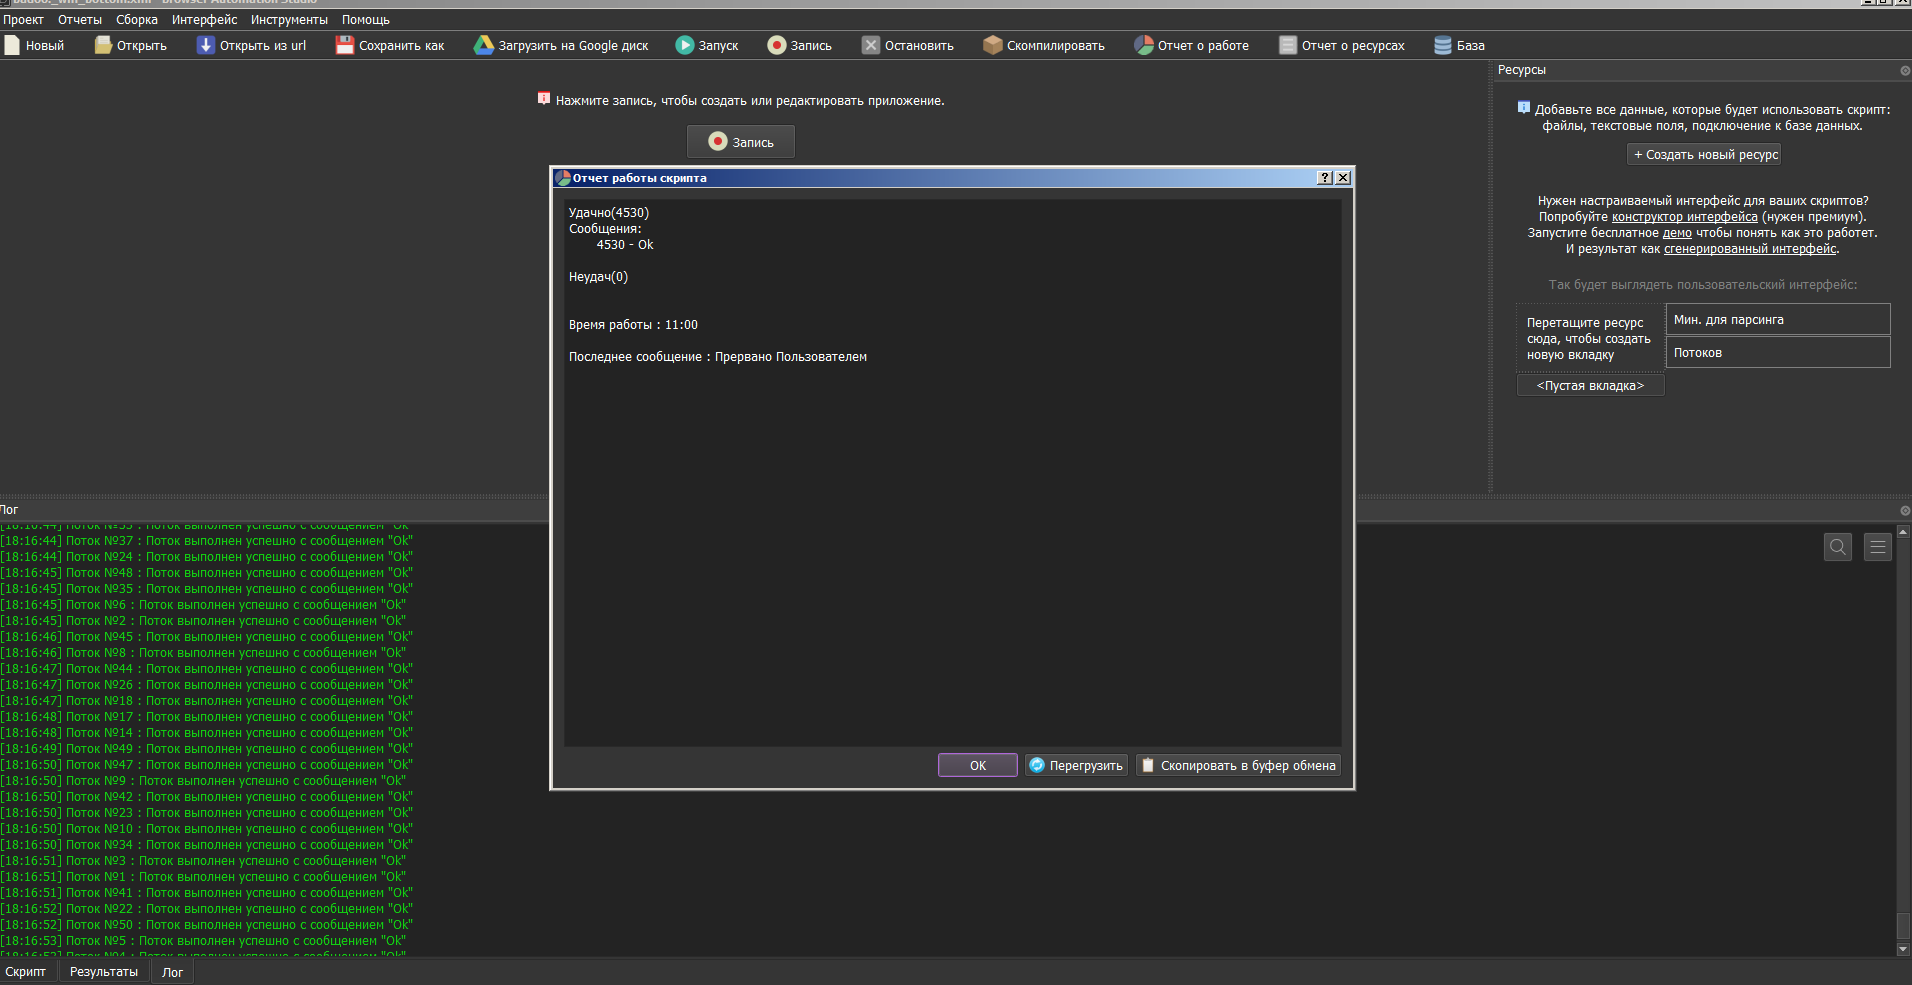Screen dimensions: 1912x985
Task: Open the База database toolbar icon
Action: point(1443,45)
